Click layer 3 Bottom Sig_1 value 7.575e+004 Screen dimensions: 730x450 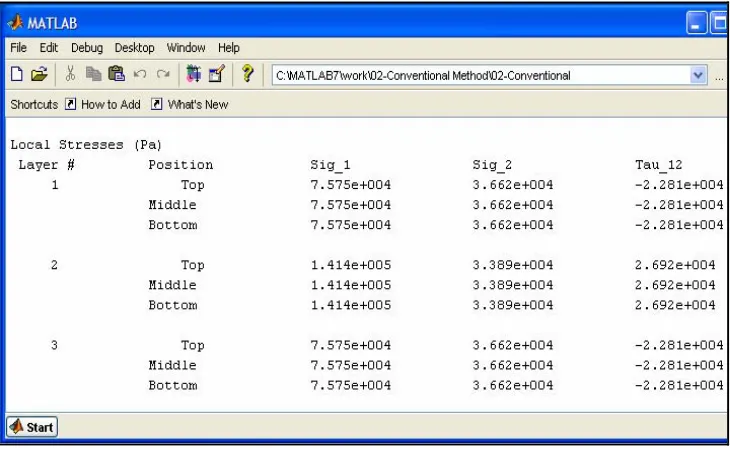click(x=351, y=385)
